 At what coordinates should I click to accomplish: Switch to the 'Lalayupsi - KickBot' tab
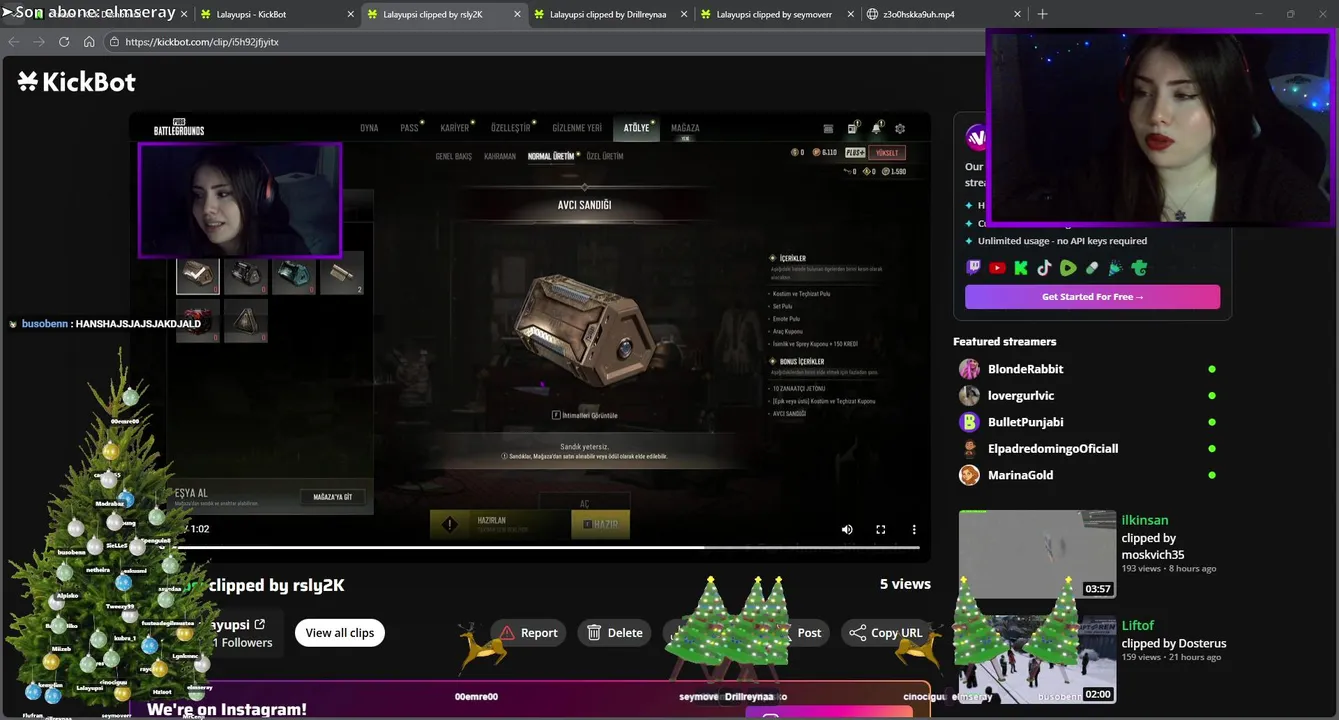(x=276, y=15)
